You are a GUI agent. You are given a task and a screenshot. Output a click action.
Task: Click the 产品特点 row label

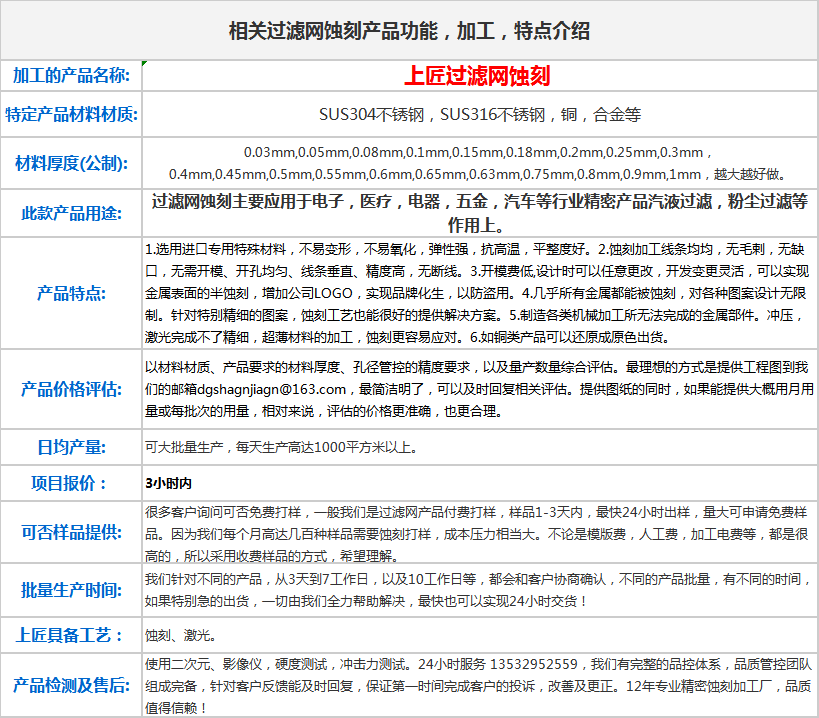tap(71, 293)
